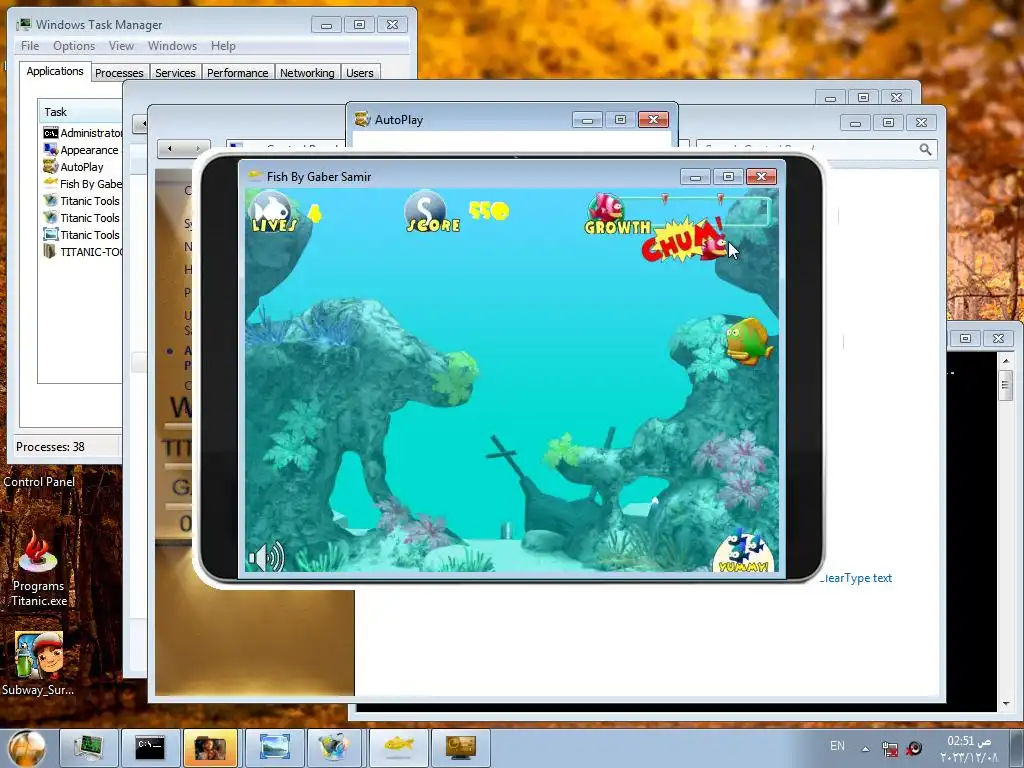The height and width of the screenshot is (768, 1024).
Task: Close the AutoPlay window
Action: coord(653,120)
